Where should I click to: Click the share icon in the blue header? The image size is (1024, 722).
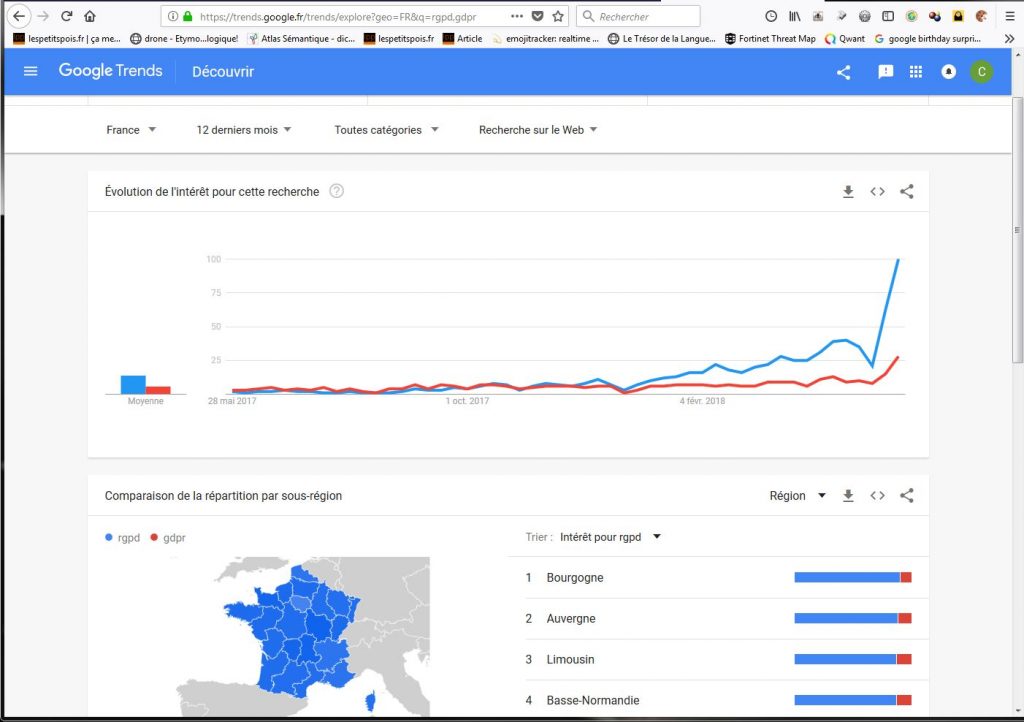coord(843,72)
